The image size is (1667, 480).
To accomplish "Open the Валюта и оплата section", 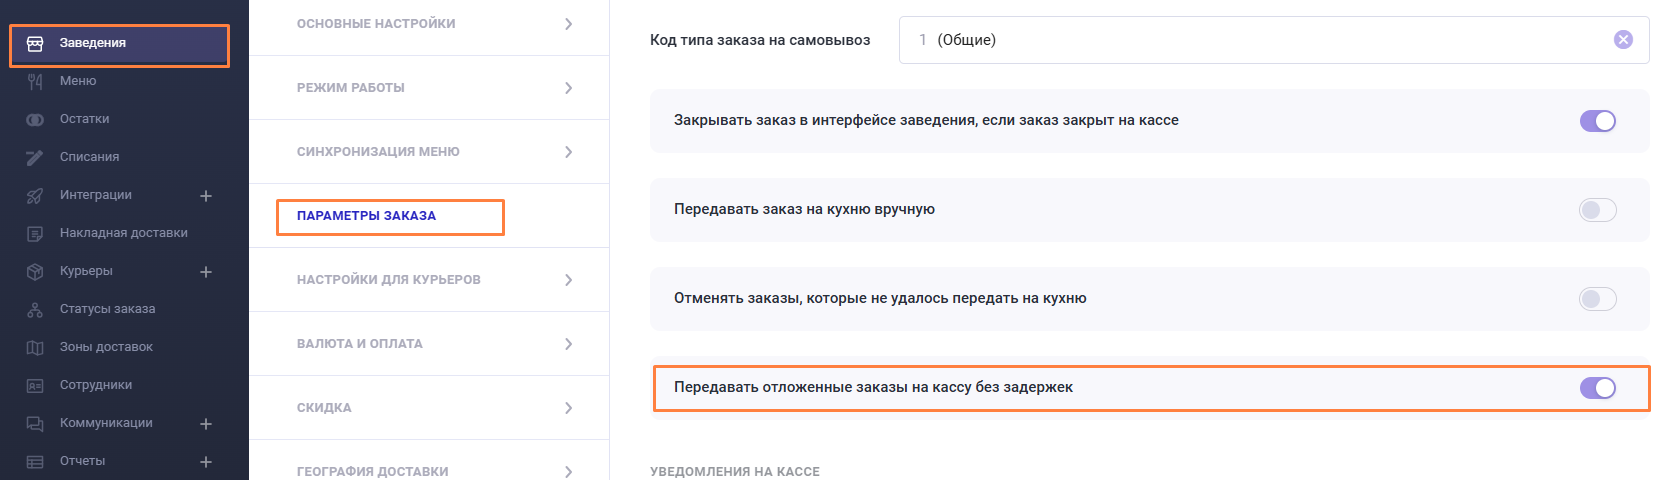I will coord(428,344).
